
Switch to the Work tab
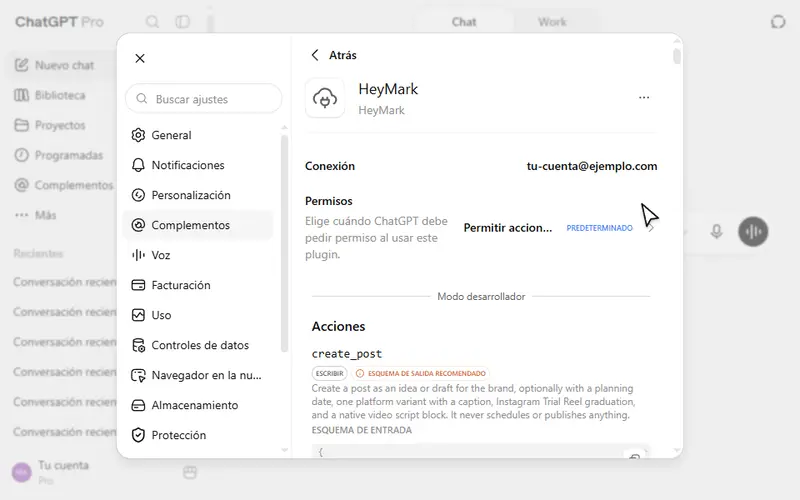552,22
